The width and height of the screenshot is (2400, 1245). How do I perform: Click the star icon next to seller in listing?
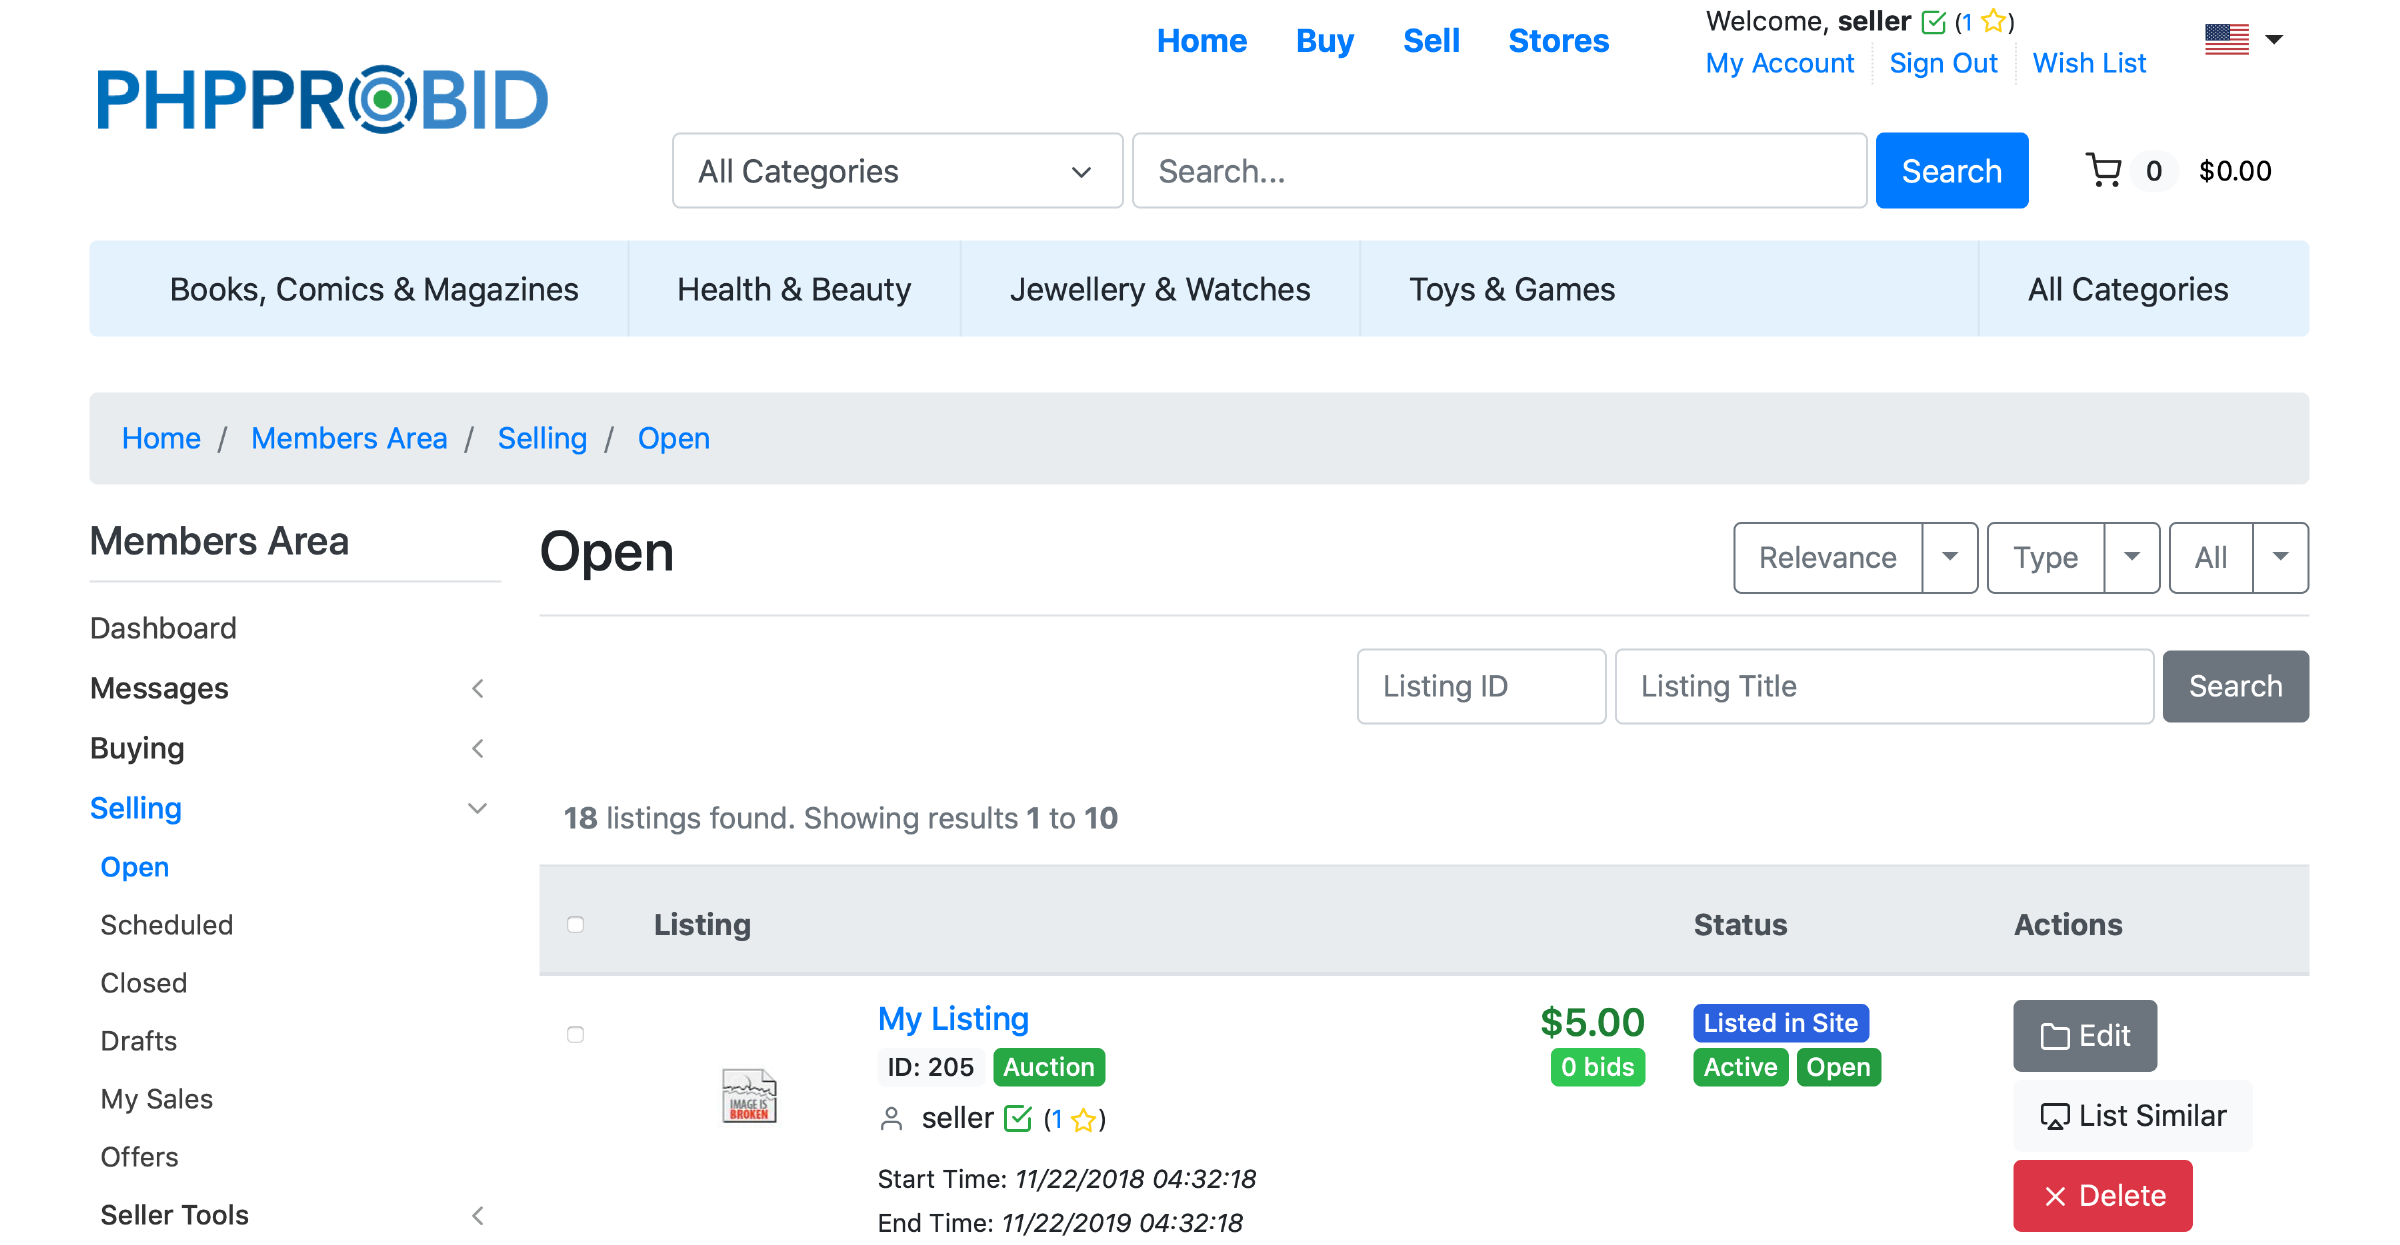point(1083,1119)
